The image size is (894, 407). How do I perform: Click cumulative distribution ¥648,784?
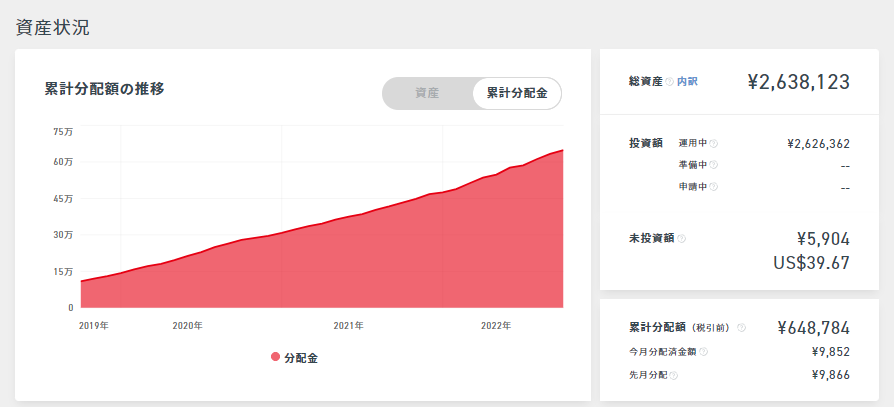[814, 328]
